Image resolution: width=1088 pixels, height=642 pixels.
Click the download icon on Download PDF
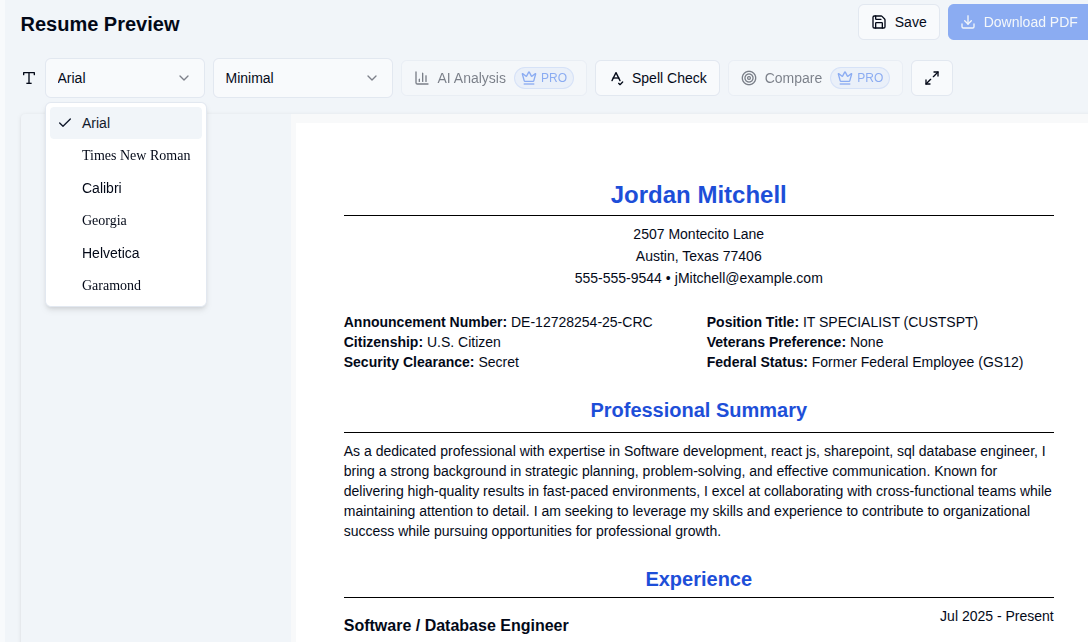tap(967, 21)
